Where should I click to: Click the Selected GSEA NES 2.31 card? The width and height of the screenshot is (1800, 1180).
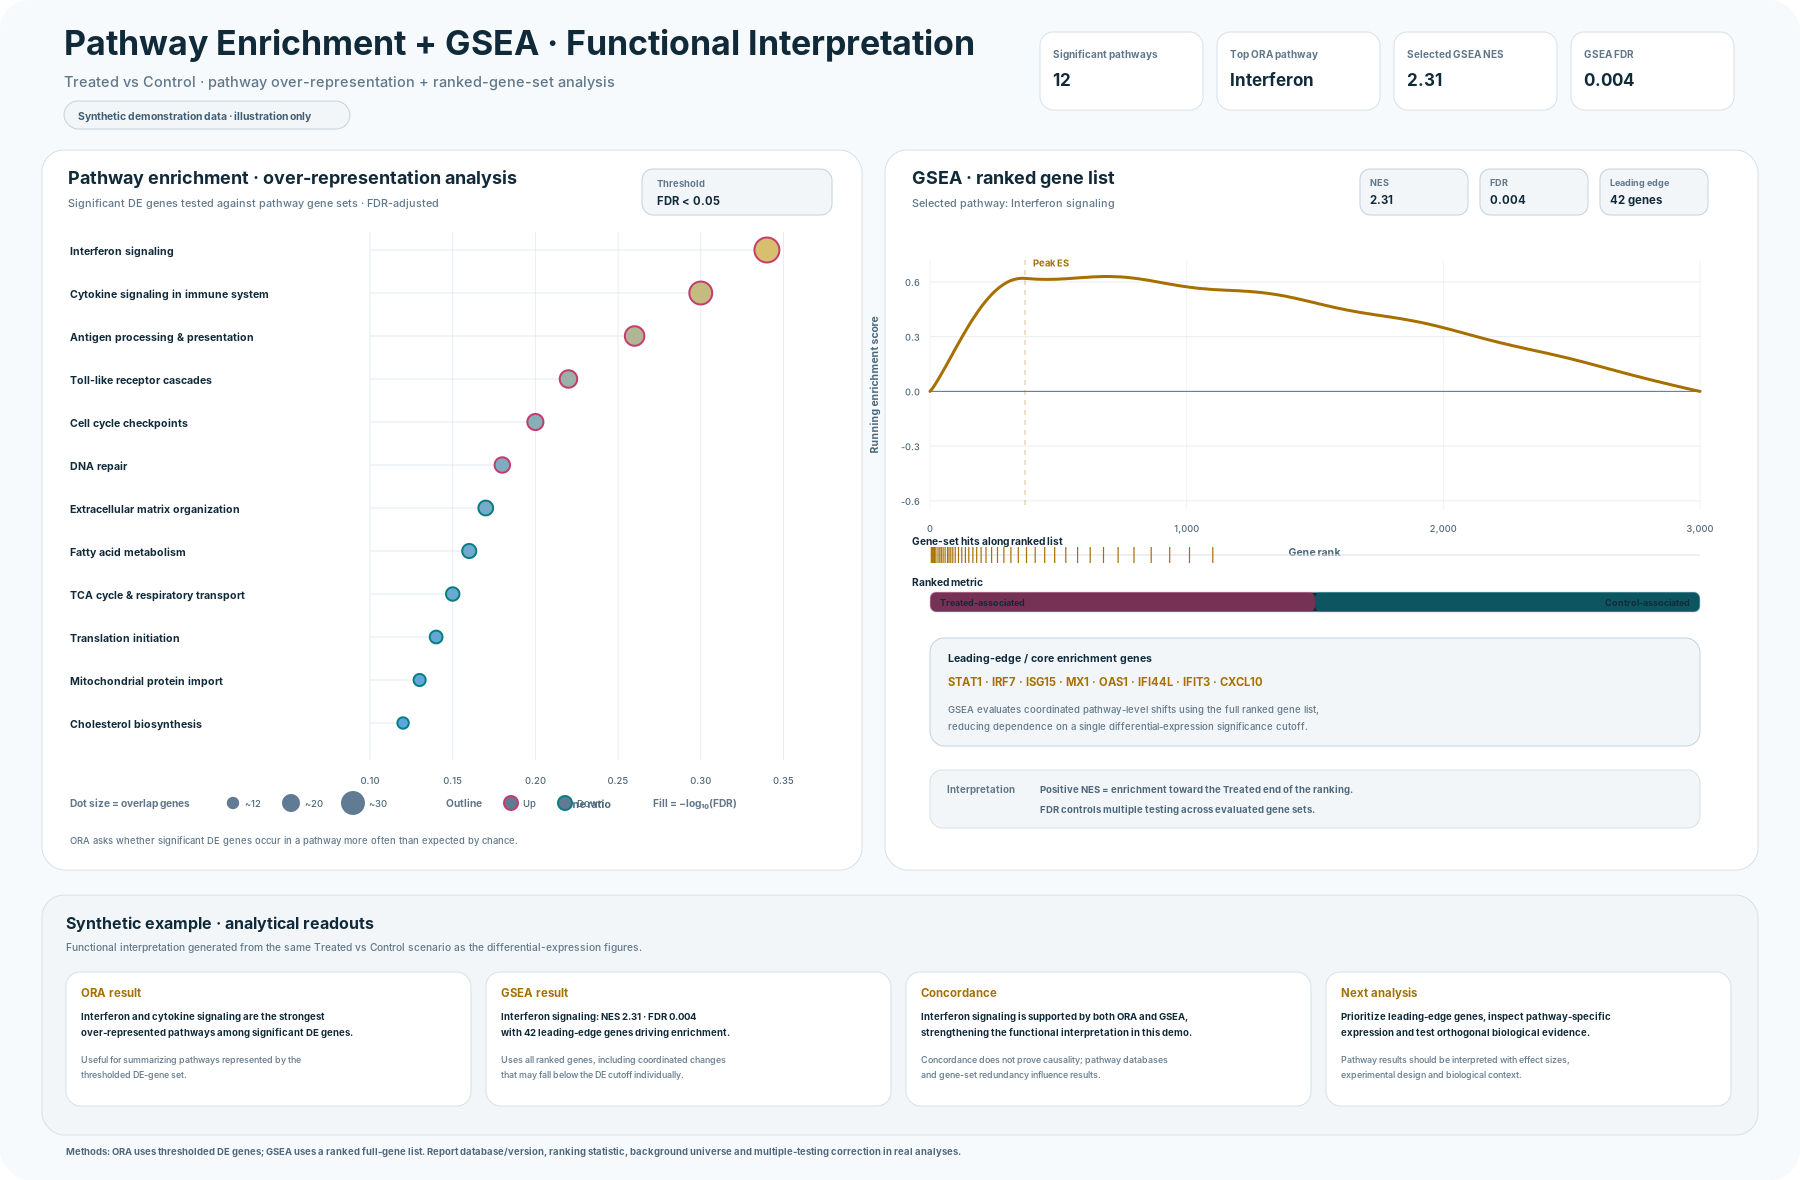[1475, 71]
